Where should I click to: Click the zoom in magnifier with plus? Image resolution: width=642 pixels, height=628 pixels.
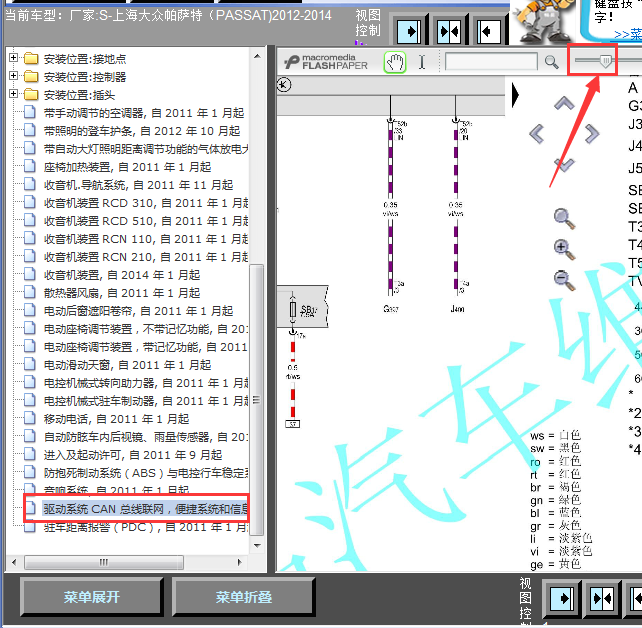(x=564, y=249)
